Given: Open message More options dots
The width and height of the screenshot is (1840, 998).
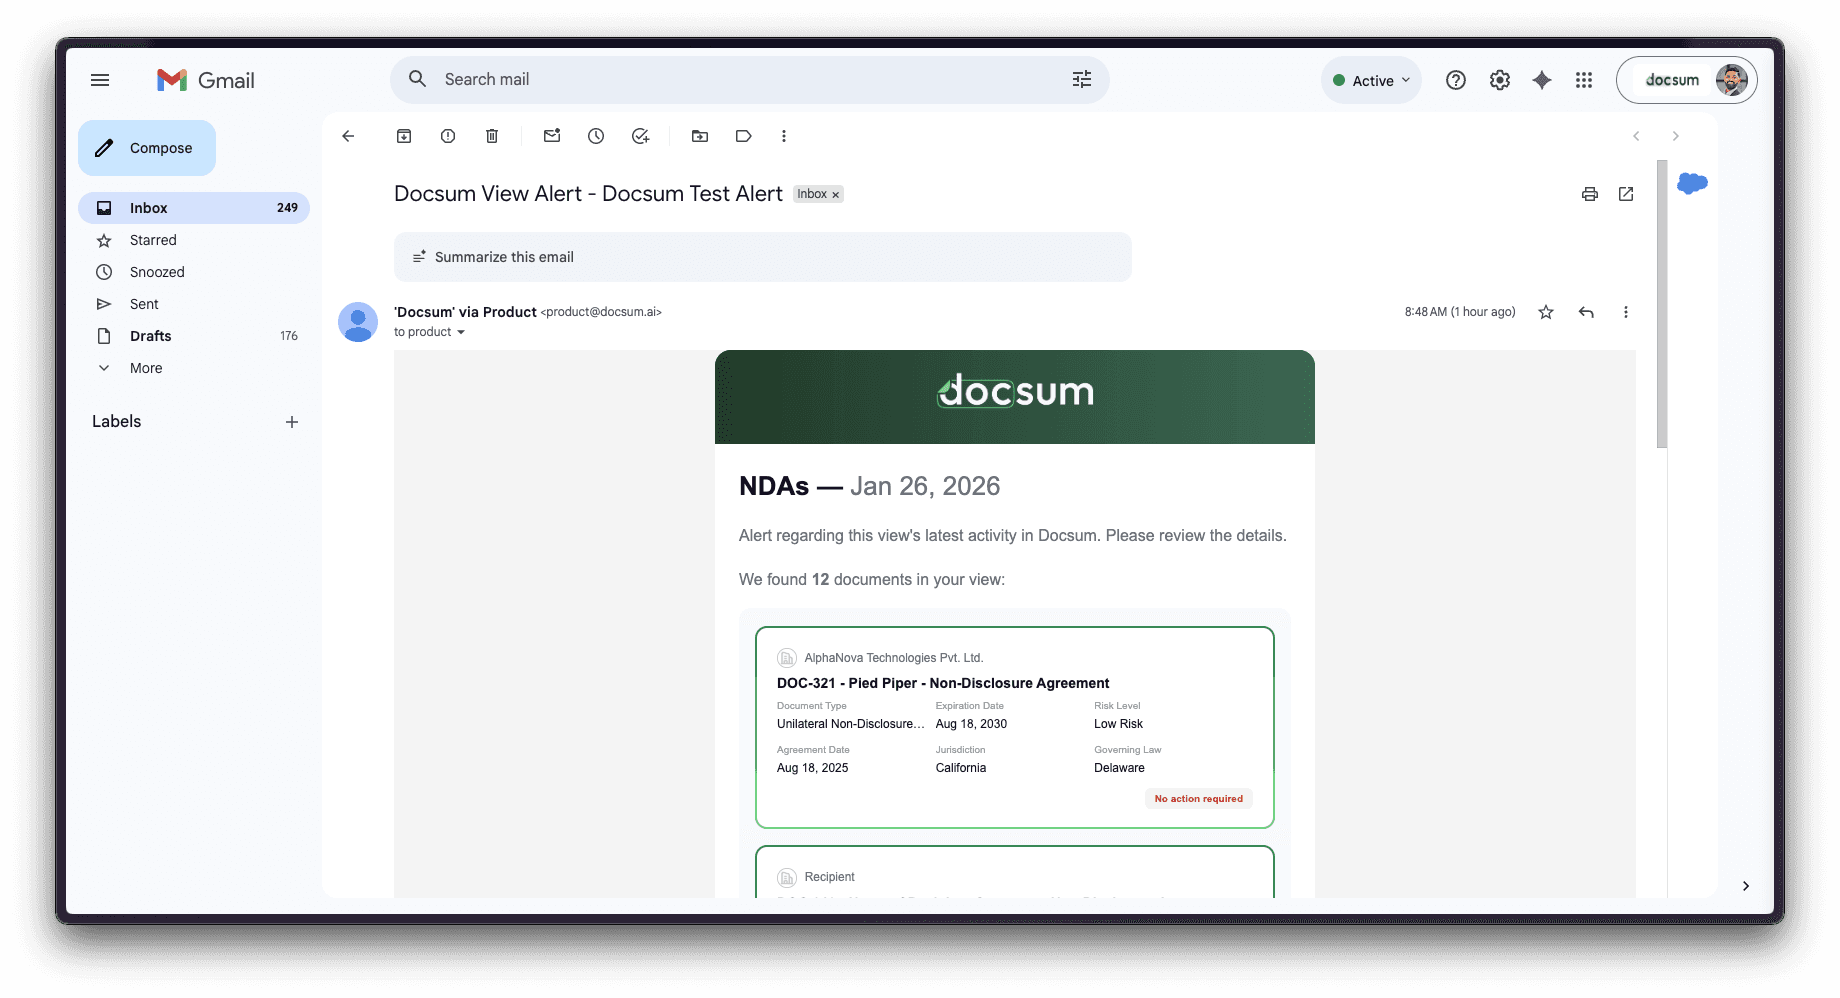Looking at the screenshot, I should [1626, 312].
